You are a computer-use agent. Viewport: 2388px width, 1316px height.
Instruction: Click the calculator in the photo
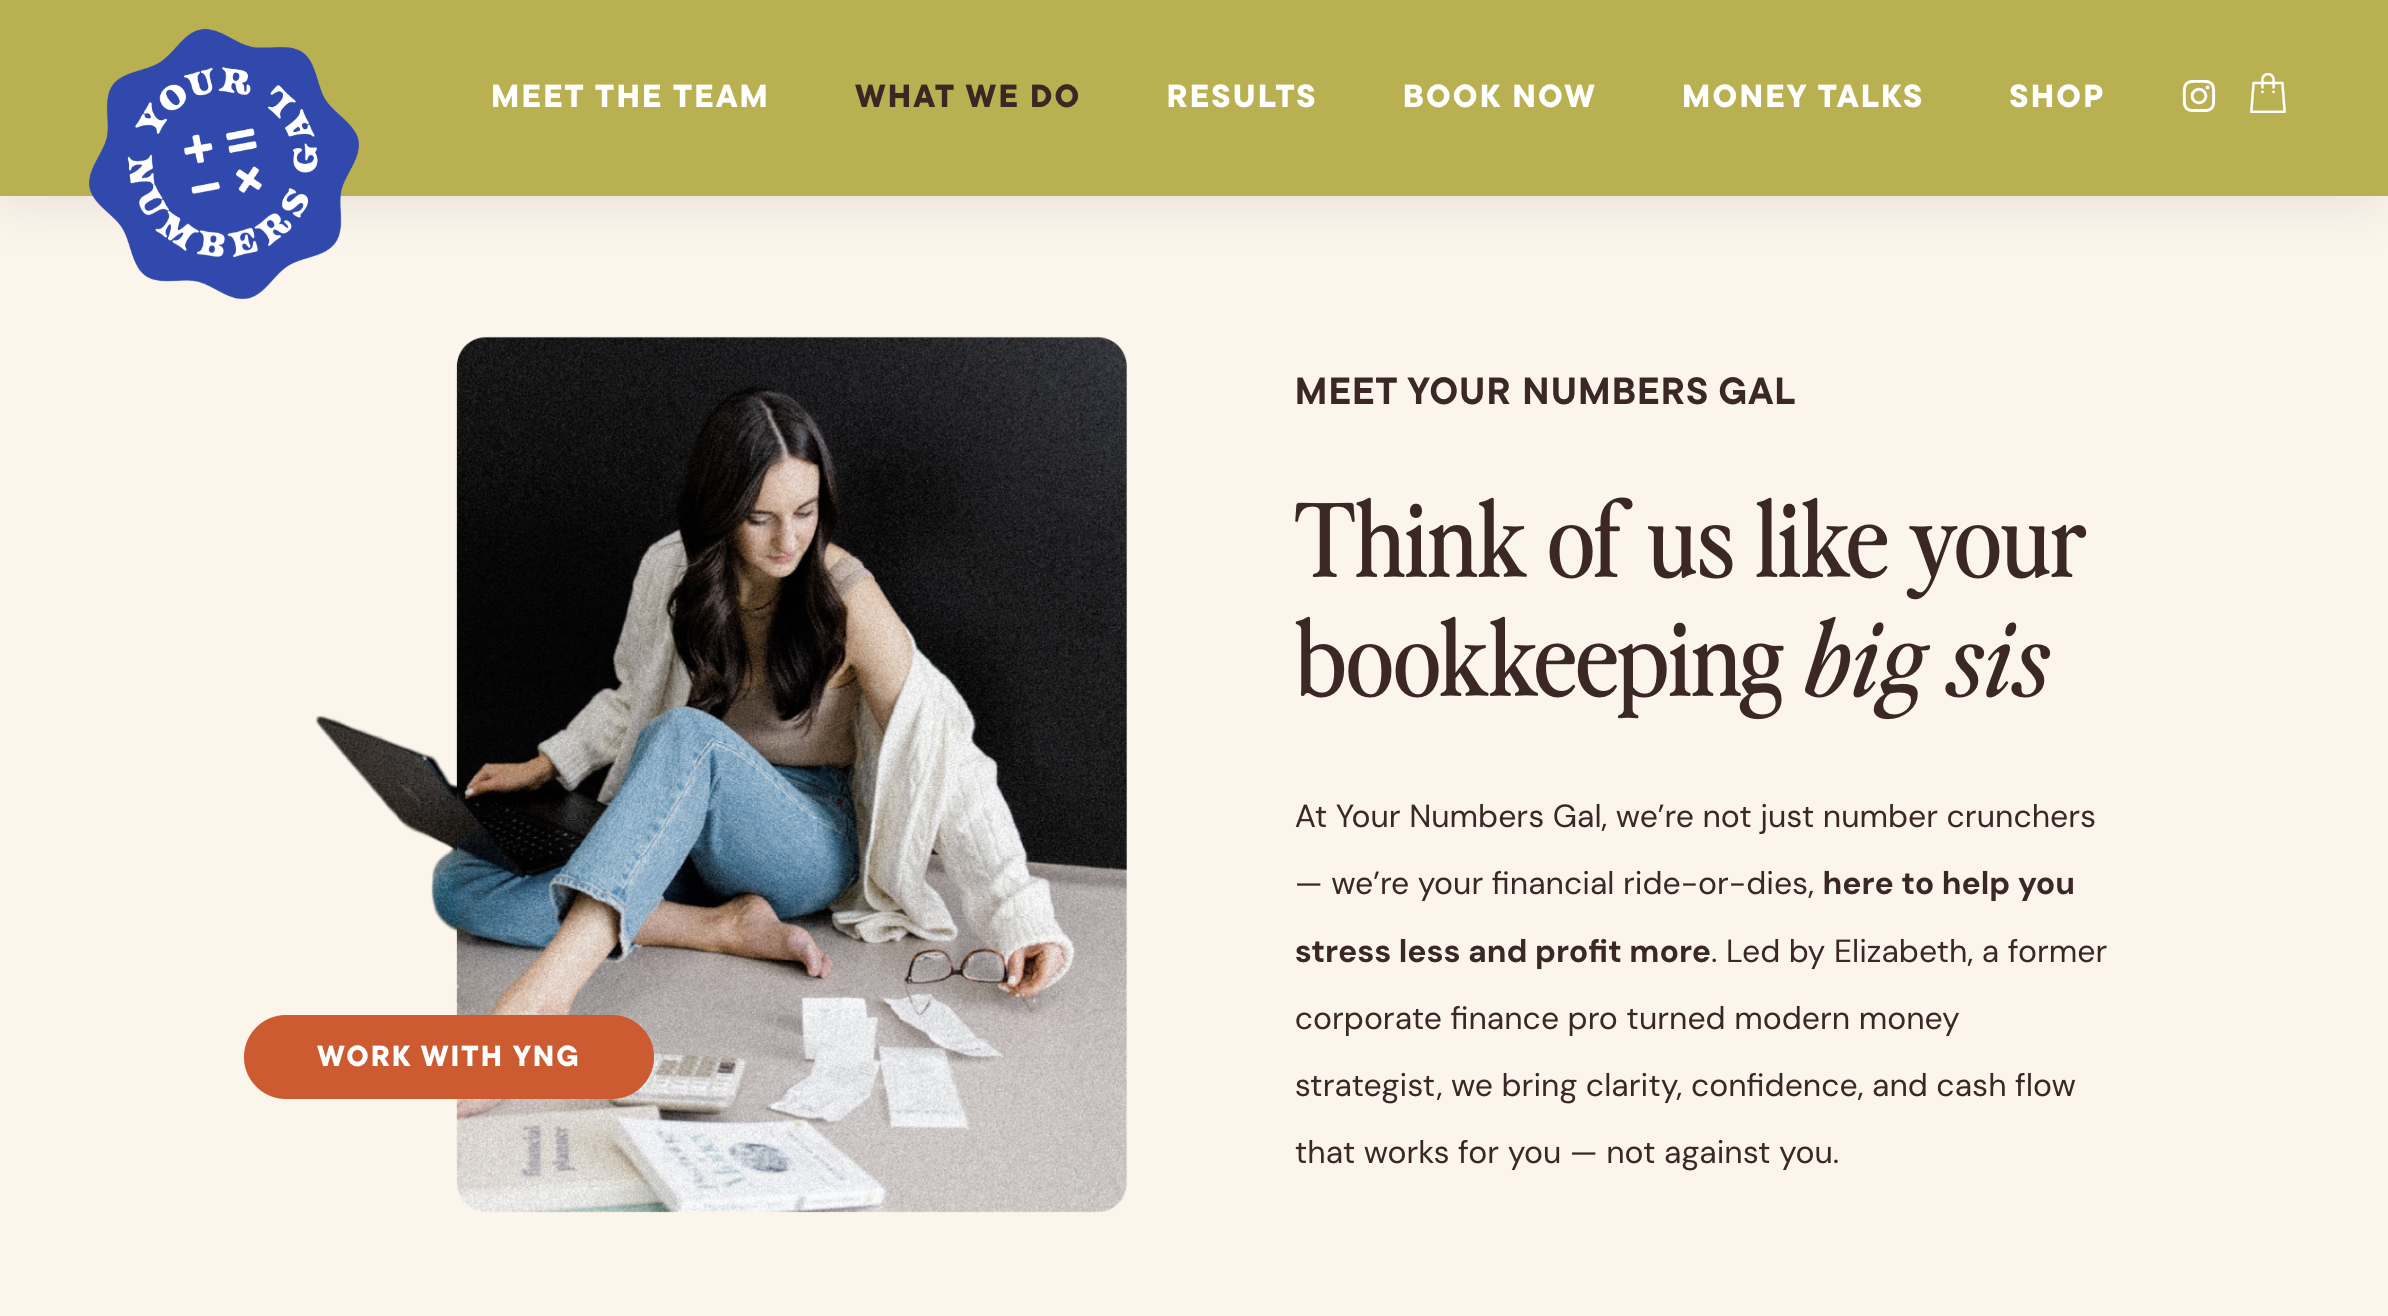coord(696,1080)
